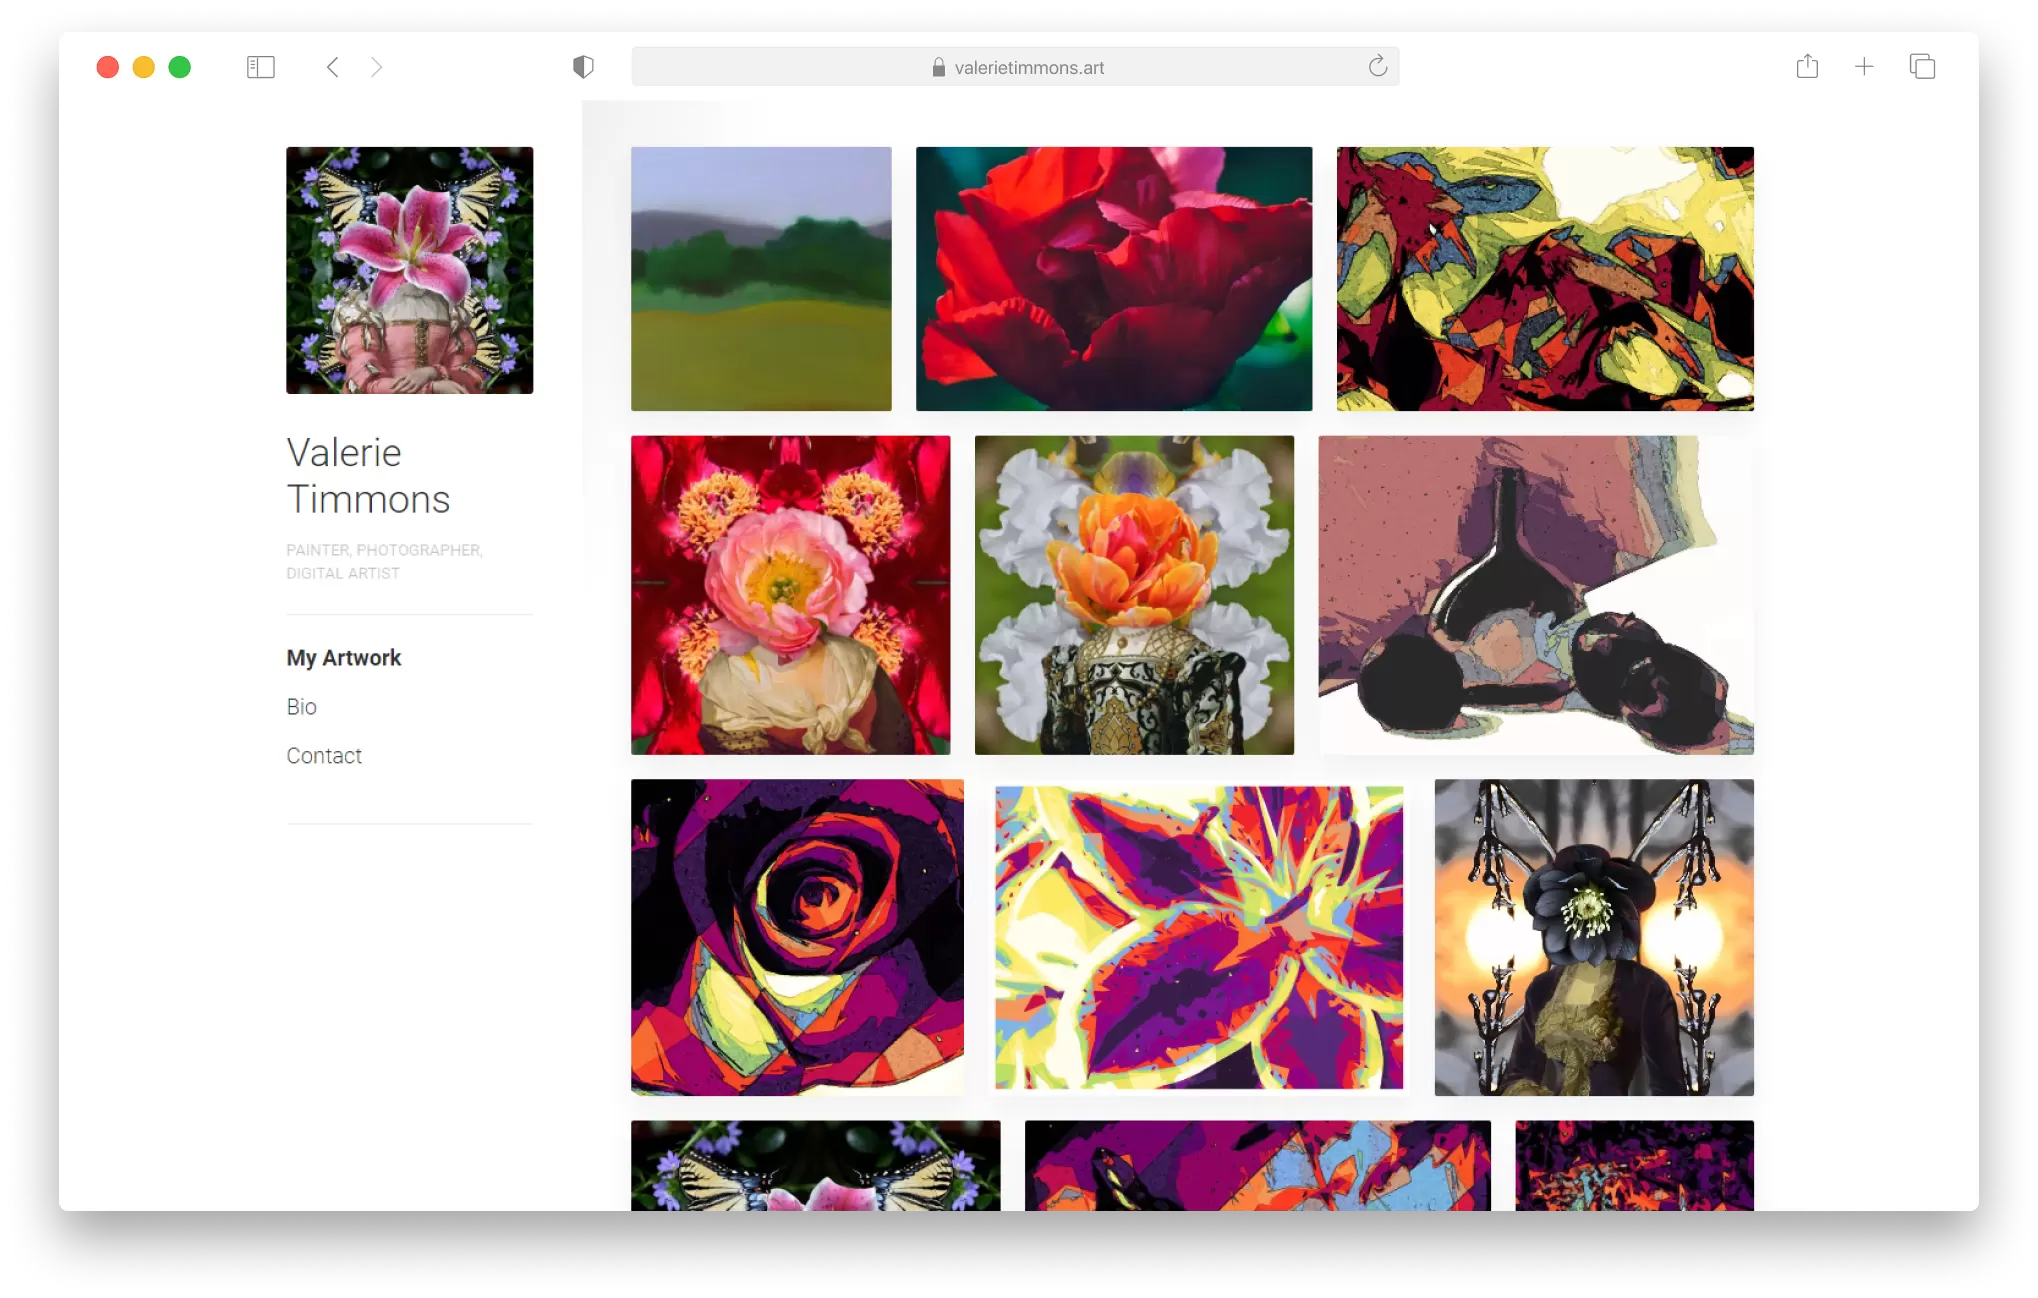The image size is (2038, 1298).
Task: Open the yellow and red abstract leaves artwork
Action: 1545,279
